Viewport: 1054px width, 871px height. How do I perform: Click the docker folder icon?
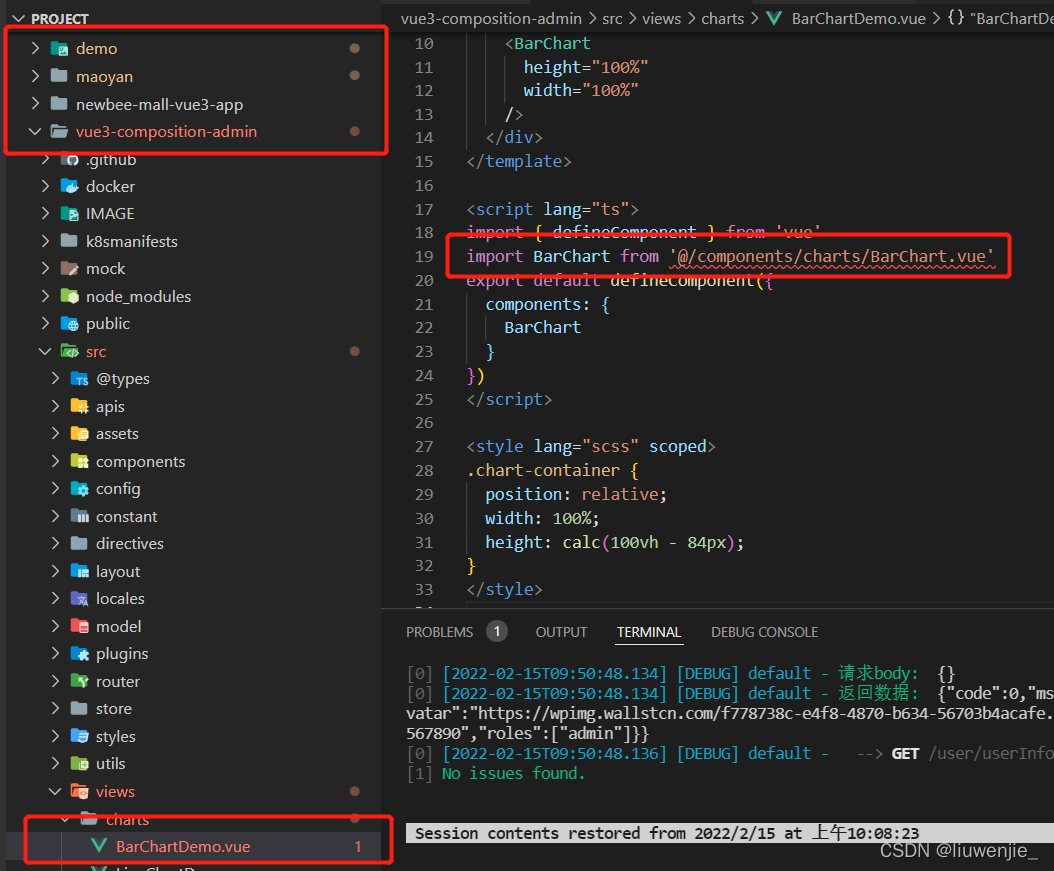[x=69, y=186]
